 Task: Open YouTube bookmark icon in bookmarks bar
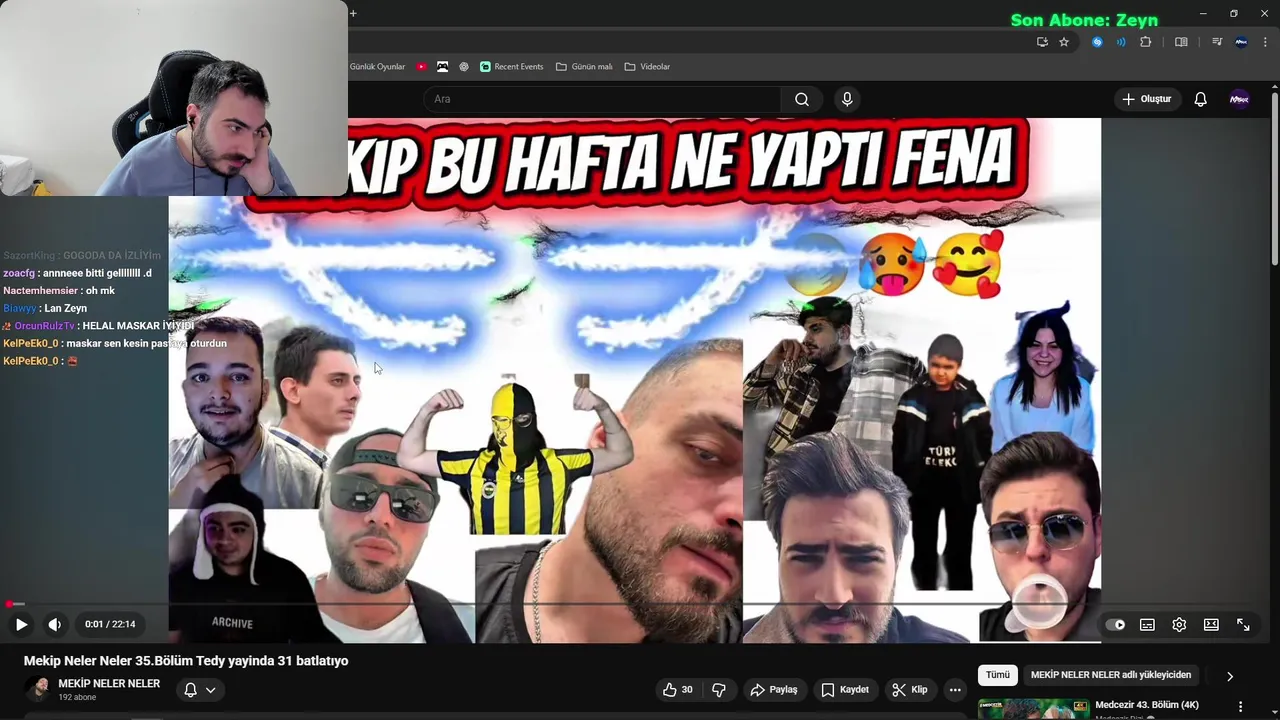[x=422, y=67]
